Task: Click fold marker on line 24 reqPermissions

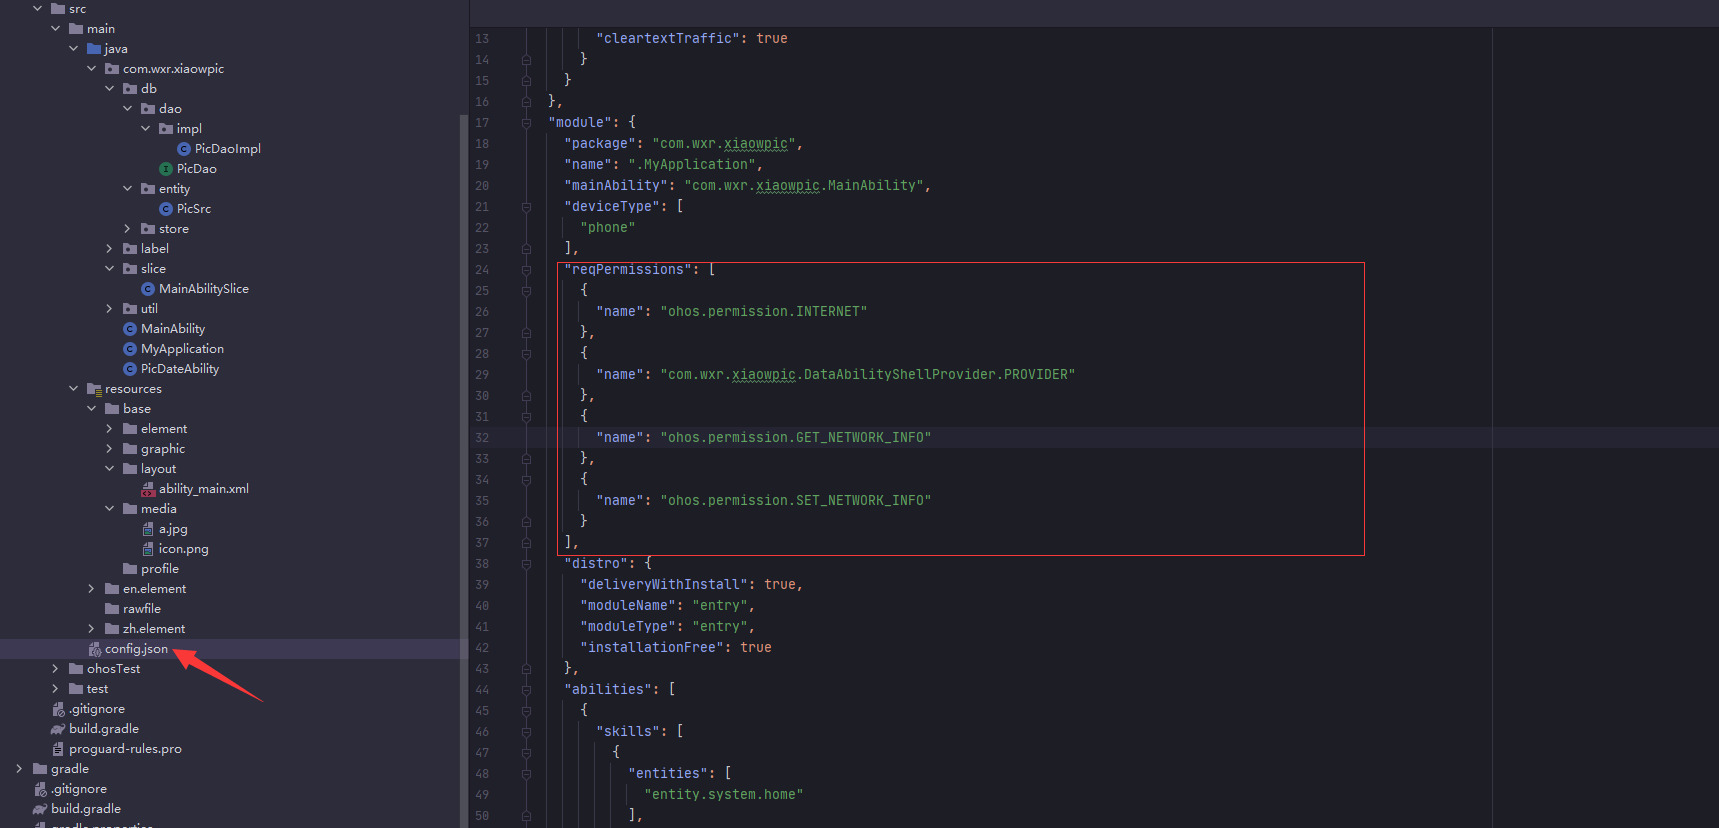Action: click(526, 270)
